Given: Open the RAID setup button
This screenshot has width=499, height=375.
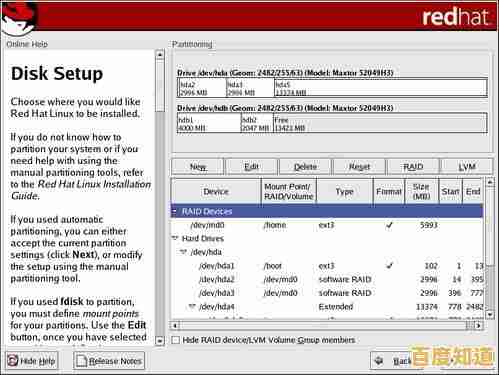Looking at the screenshot, I should 413,167.
